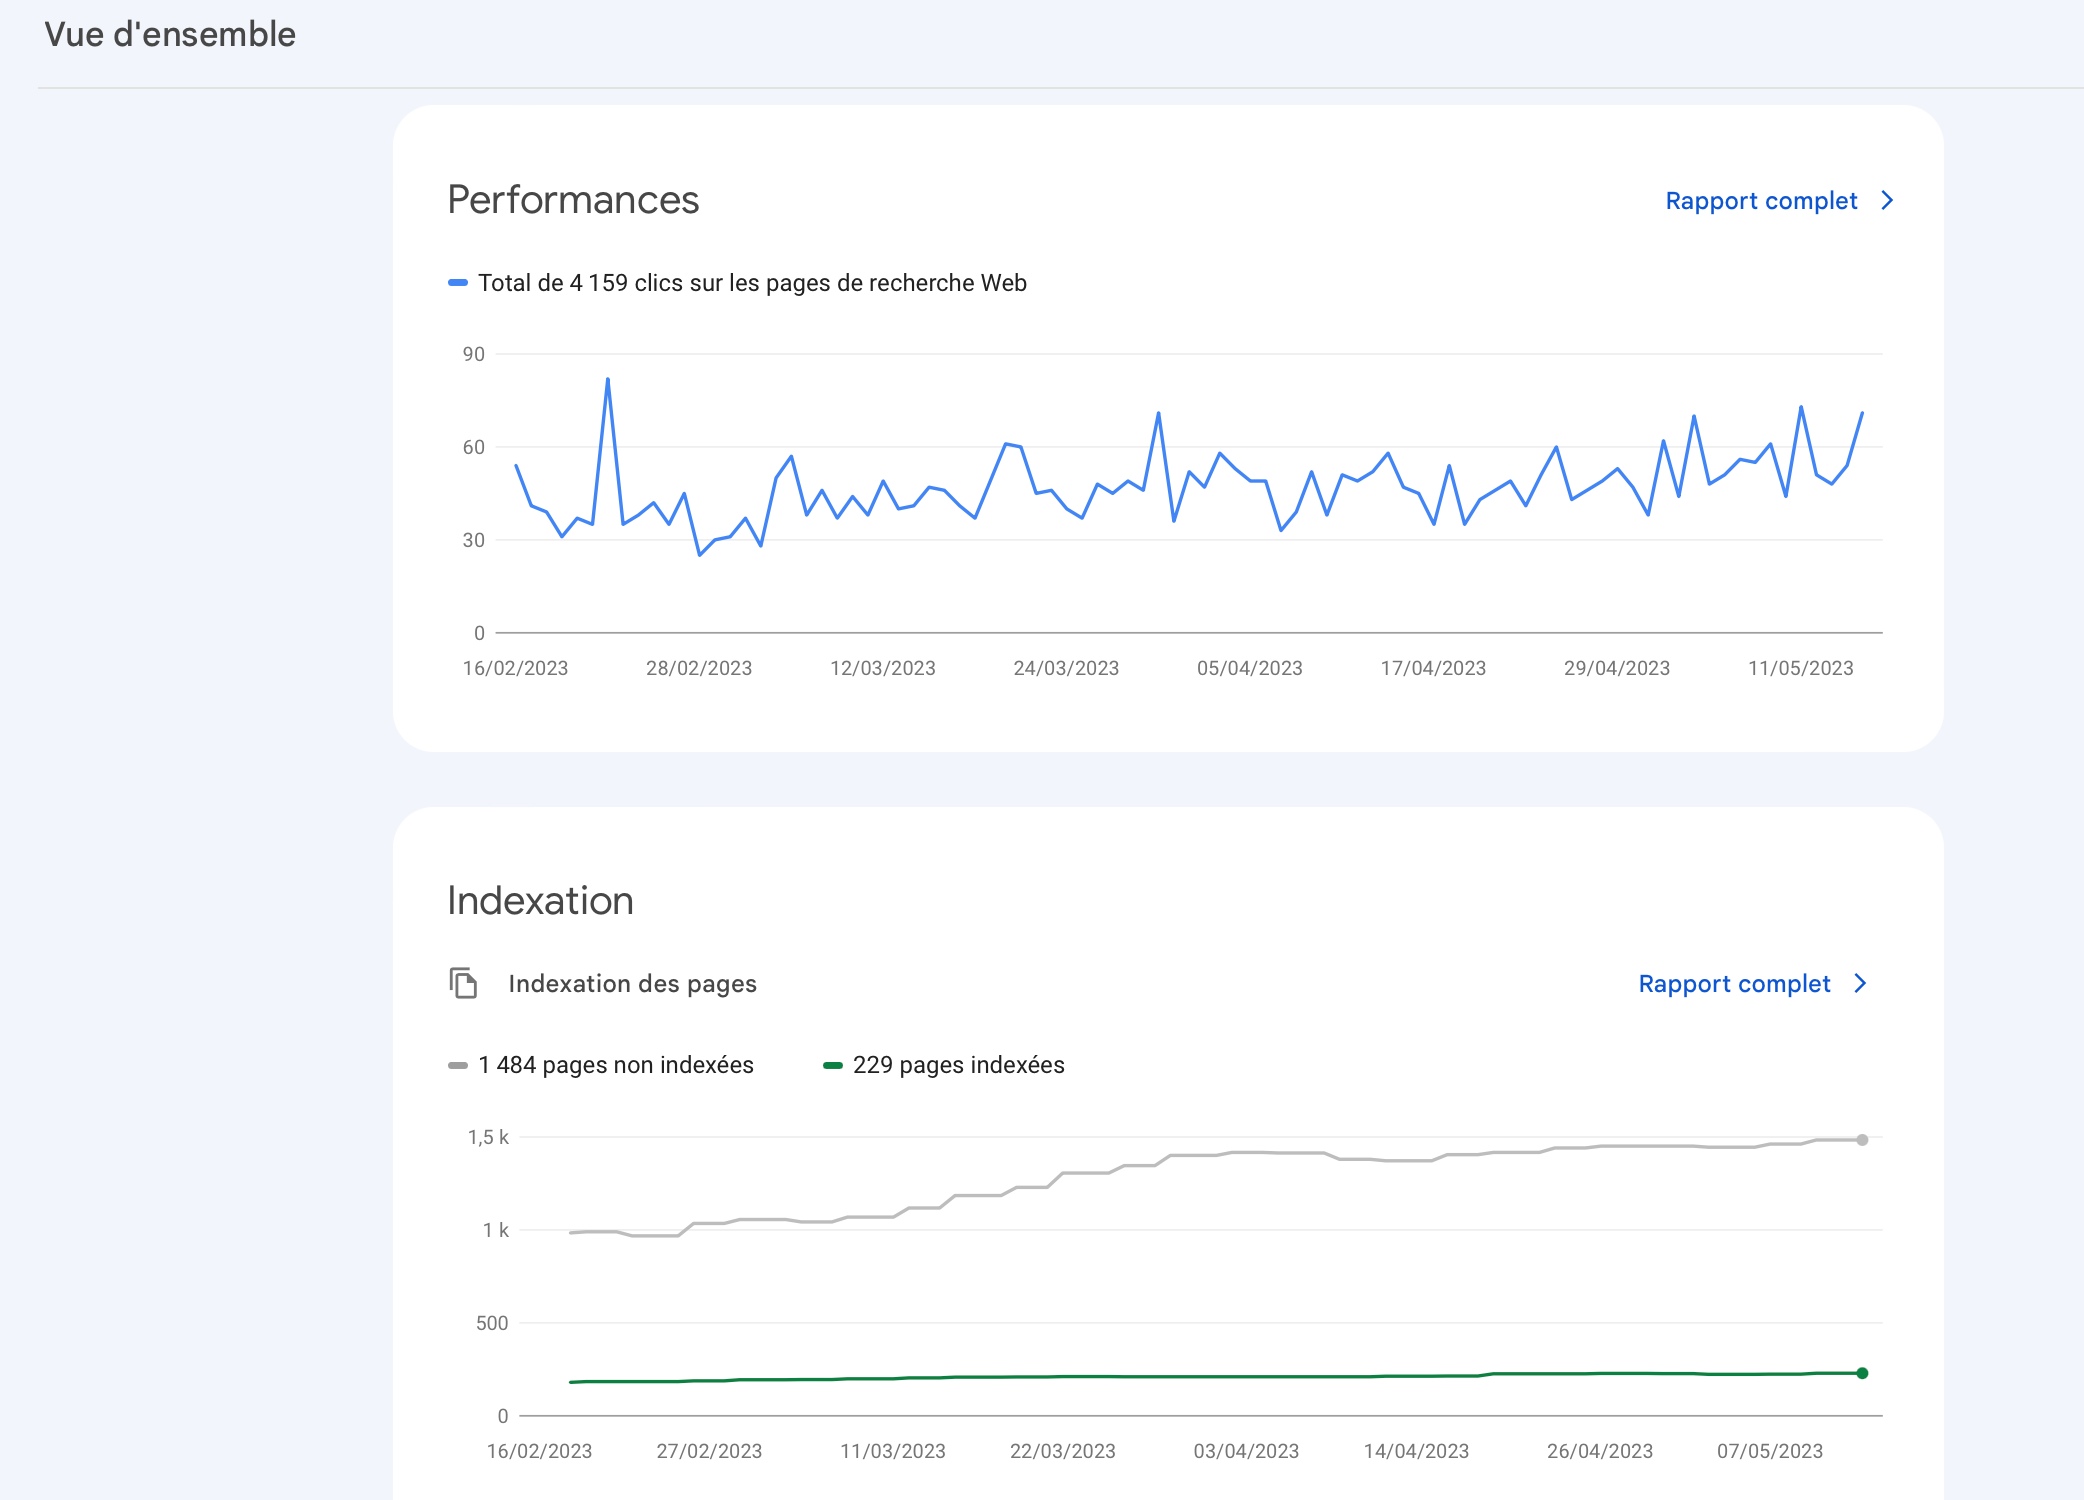2084x1500 pixels.
Task: Open Indexation des pages Rapport complet link
Action: (x=1734, y=984)
